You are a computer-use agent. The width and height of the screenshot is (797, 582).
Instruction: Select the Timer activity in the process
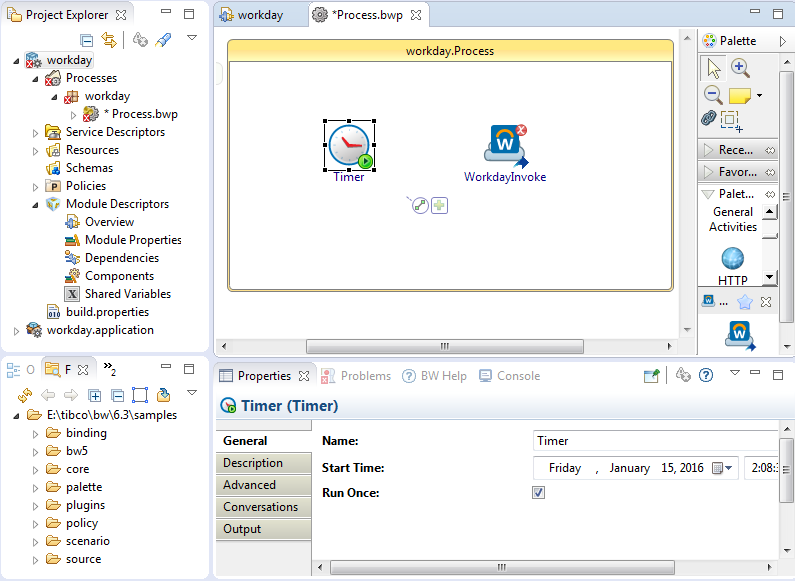pyautogui.click(x=349, y=145)
